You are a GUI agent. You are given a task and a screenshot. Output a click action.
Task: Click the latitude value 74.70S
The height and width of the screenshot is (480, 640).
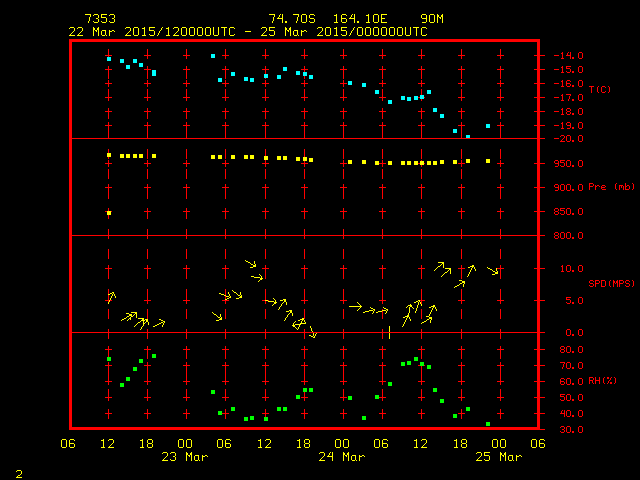[289, 19]
